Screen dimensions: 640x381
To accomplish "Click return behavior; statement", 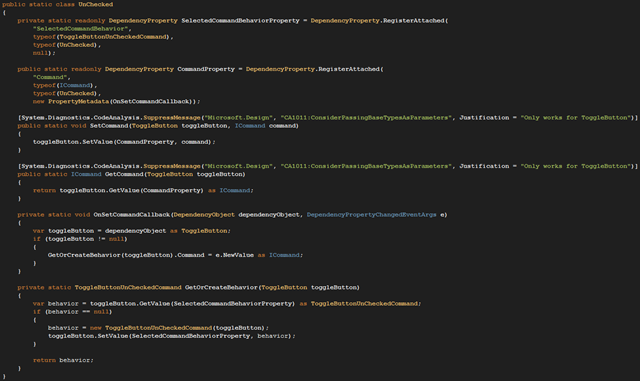I will (x=63, y=360).
